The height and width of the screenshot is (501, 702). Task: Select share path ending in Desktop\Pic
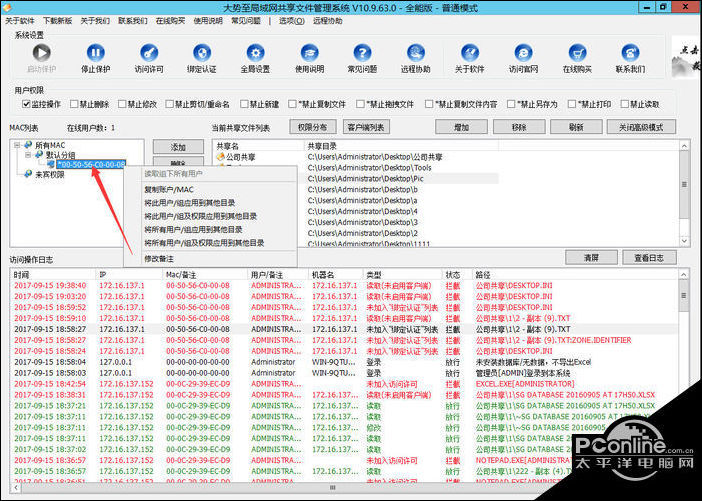[x=365, y=179]
